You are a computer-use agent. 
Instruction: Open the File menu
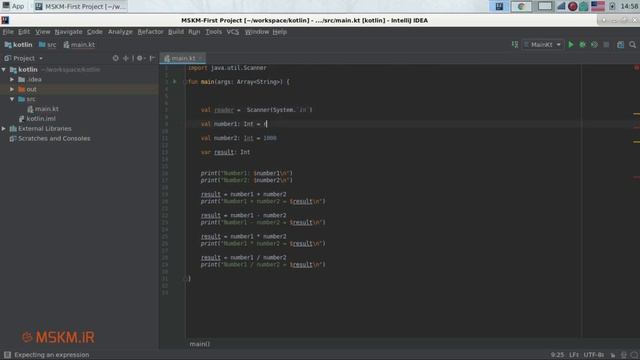tap(8, 32)
